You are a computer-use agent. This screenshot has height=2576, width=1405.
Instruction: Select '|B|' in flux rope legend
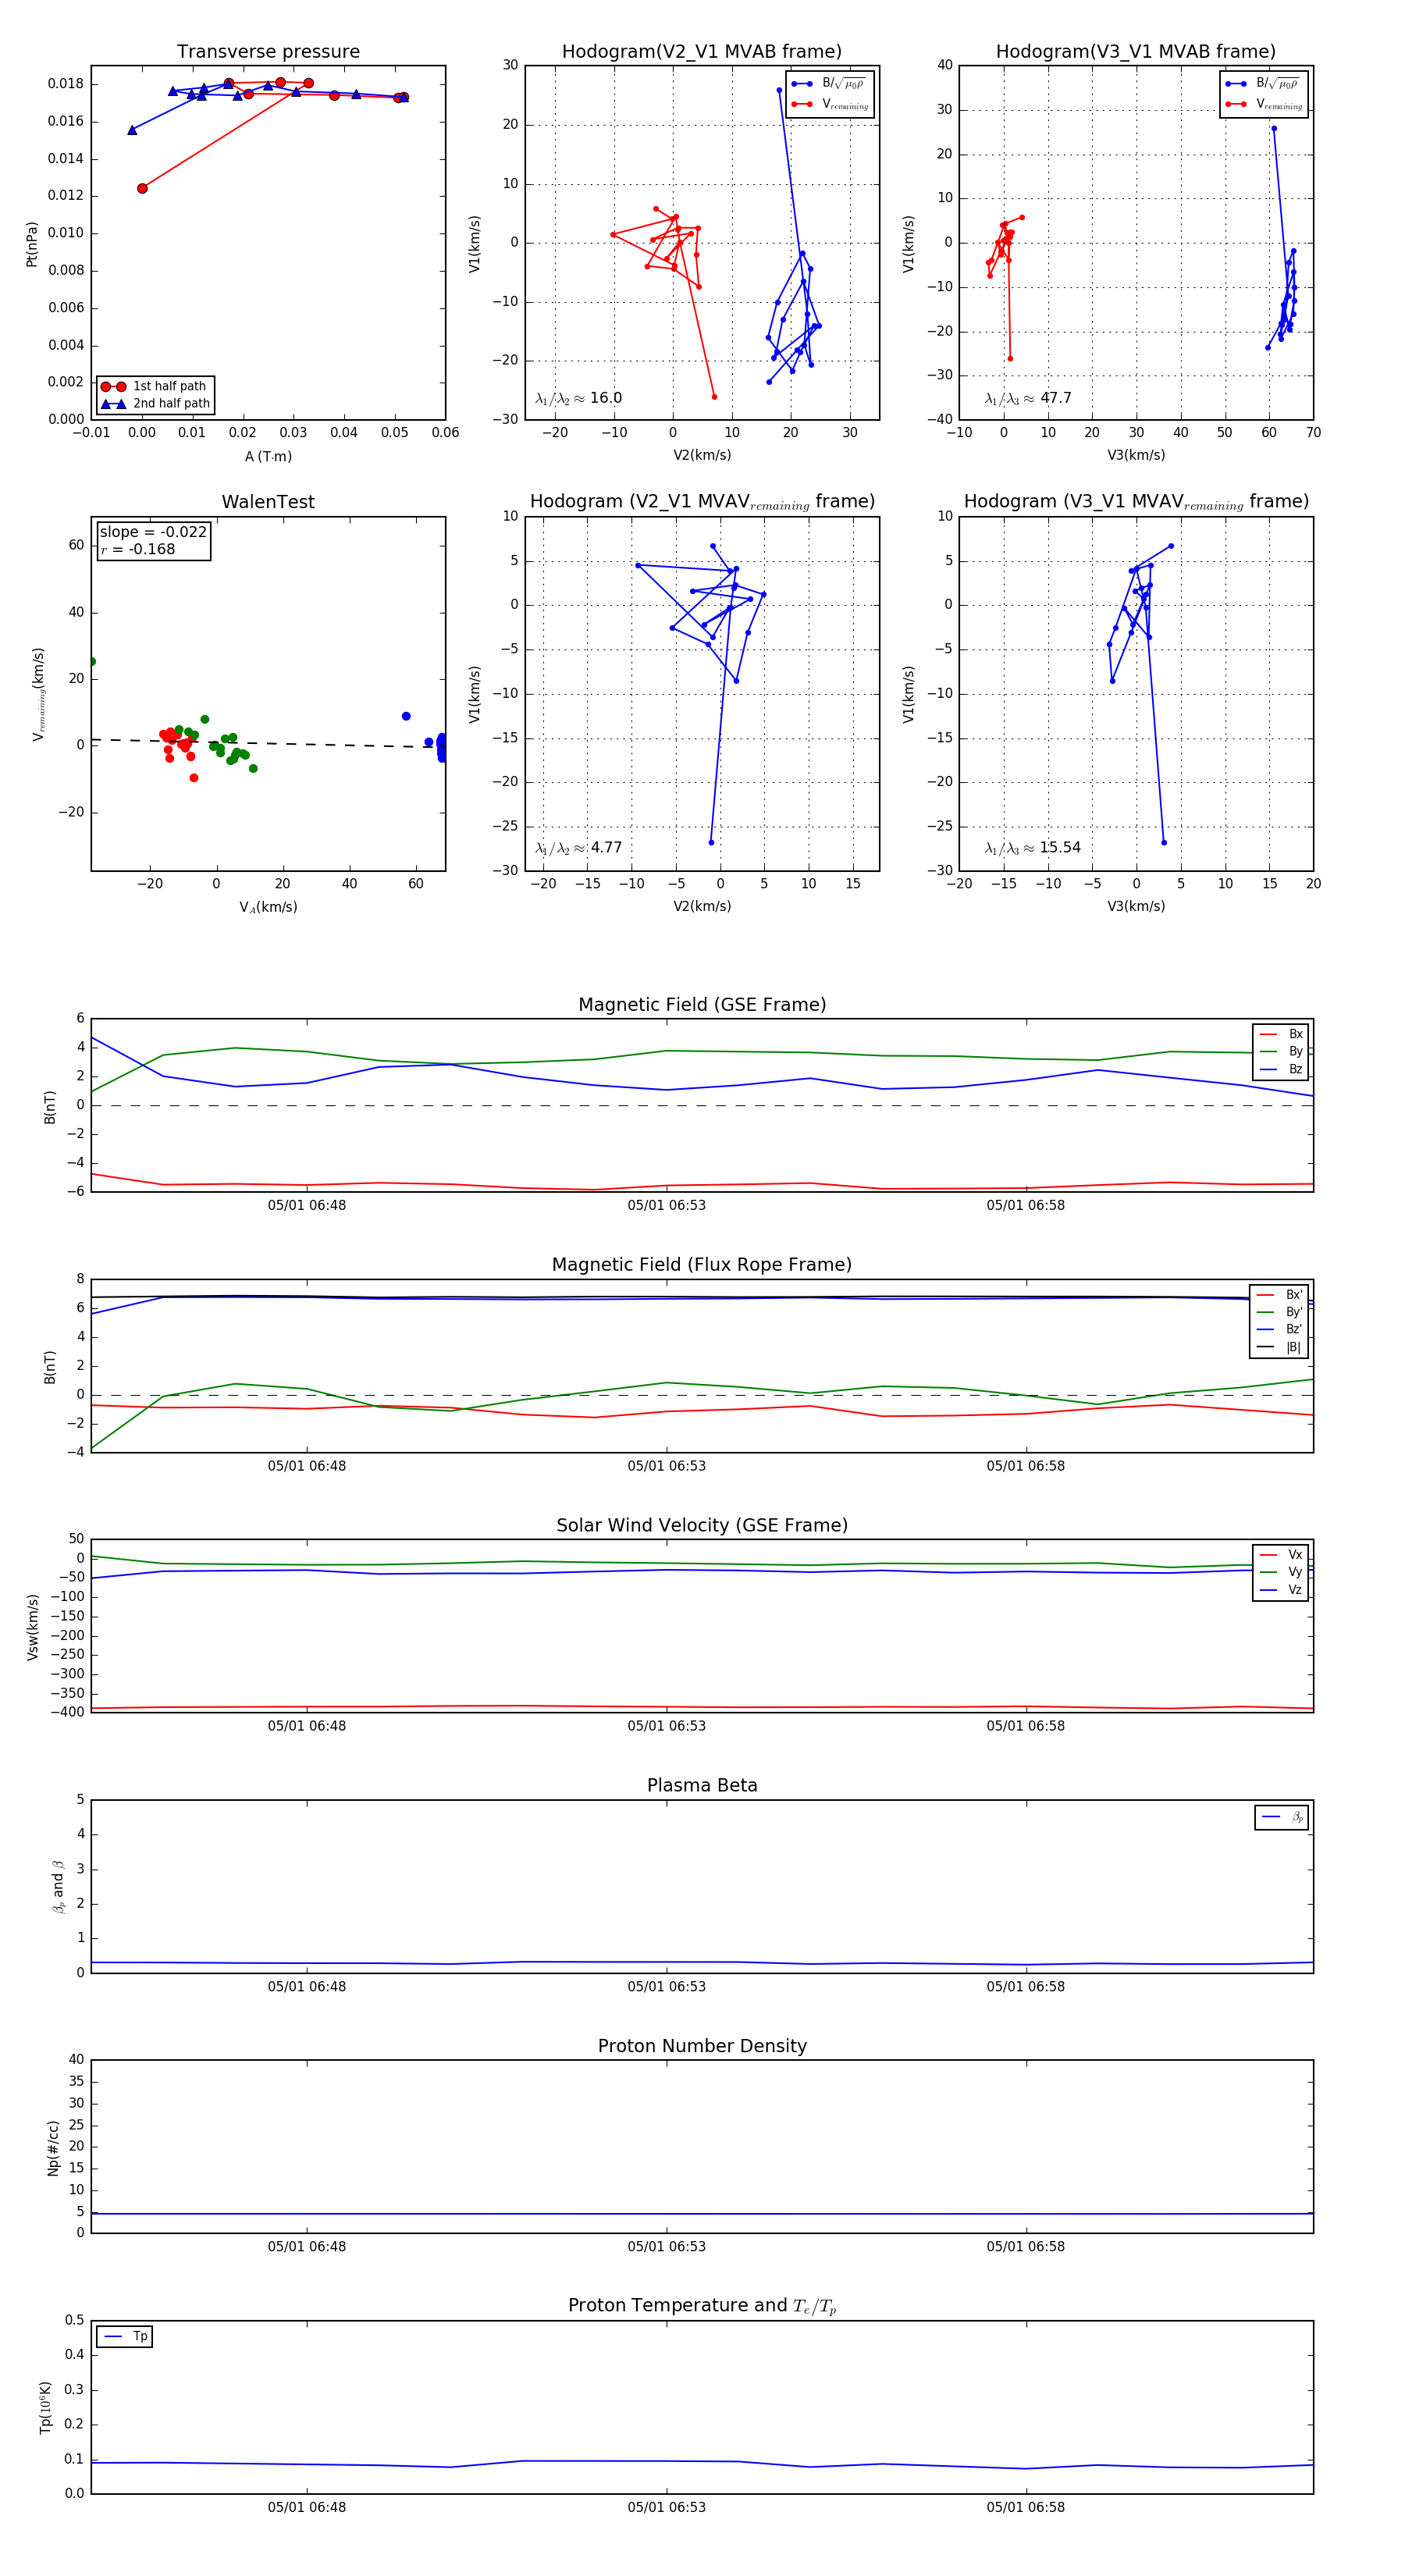coord(1280,1347)
